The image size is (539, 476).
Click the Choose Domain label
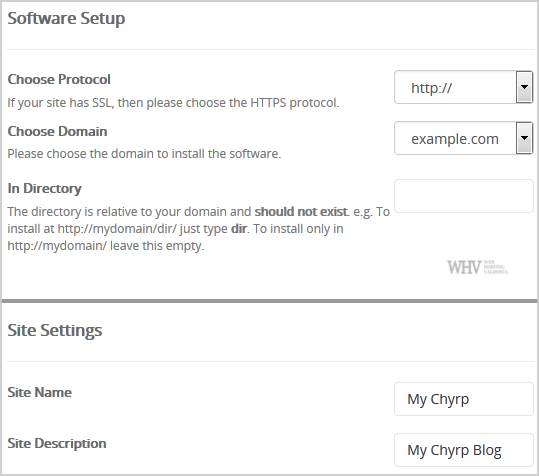coord(57,131)
